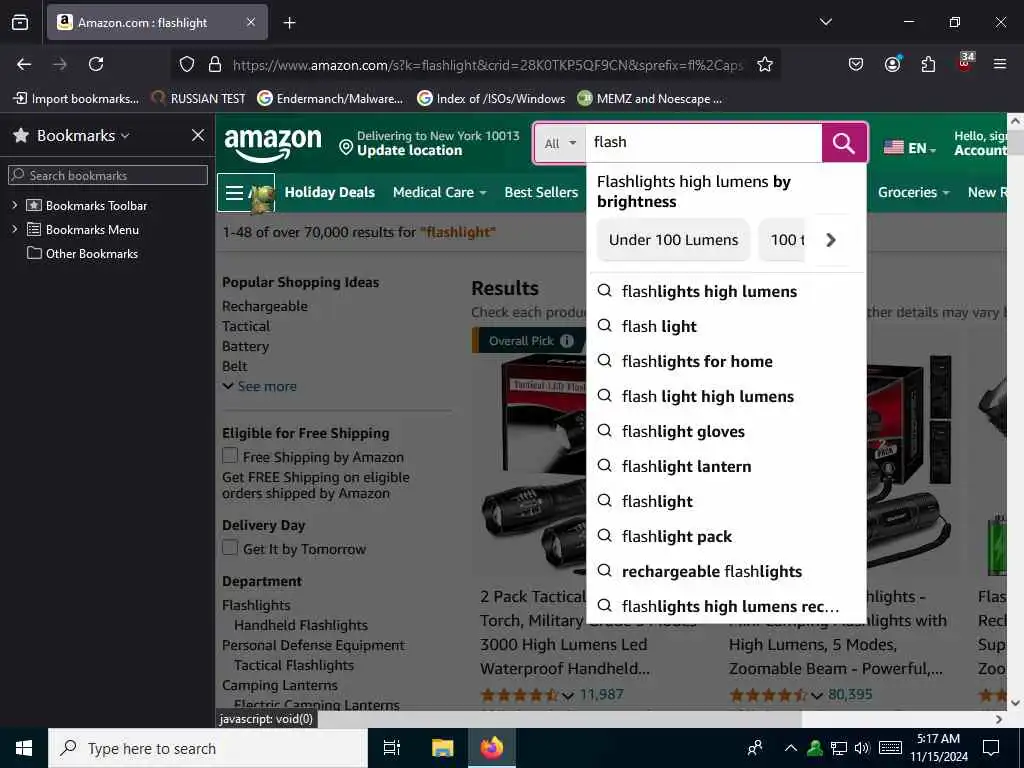Click the padlock site information icon

tap(214, 64)
